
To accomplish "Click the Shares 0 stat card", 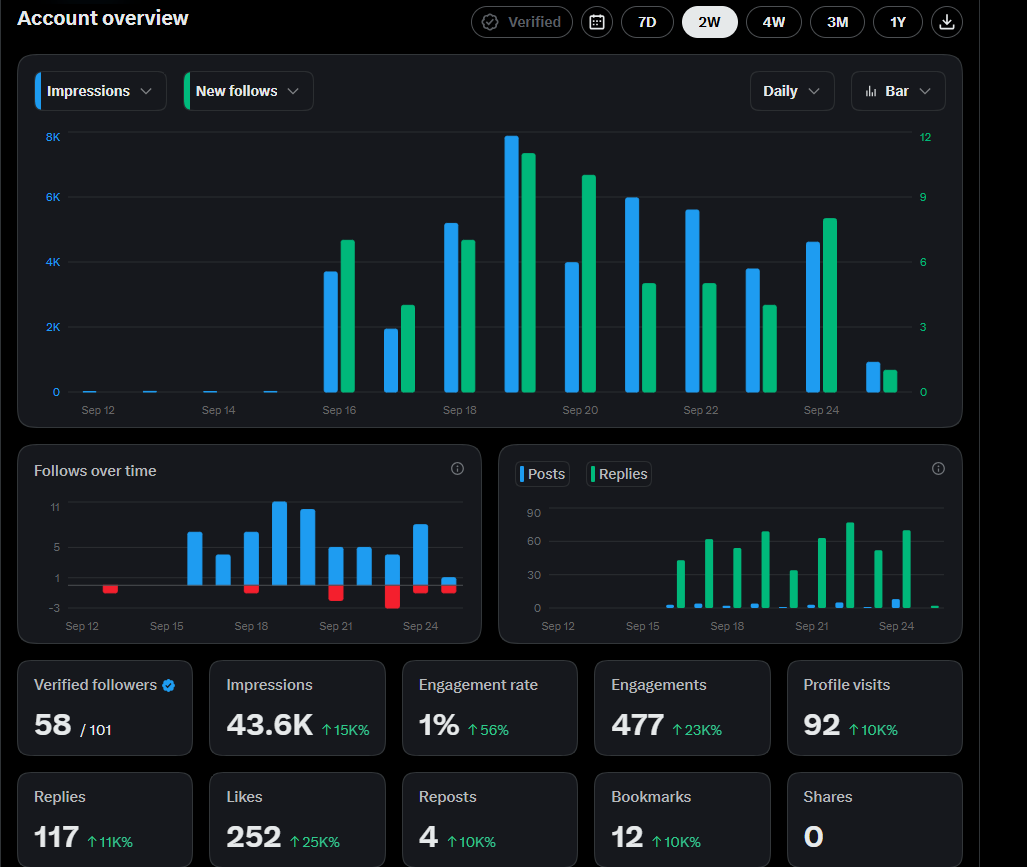I will pyautogui.click(x=874, y=820).
